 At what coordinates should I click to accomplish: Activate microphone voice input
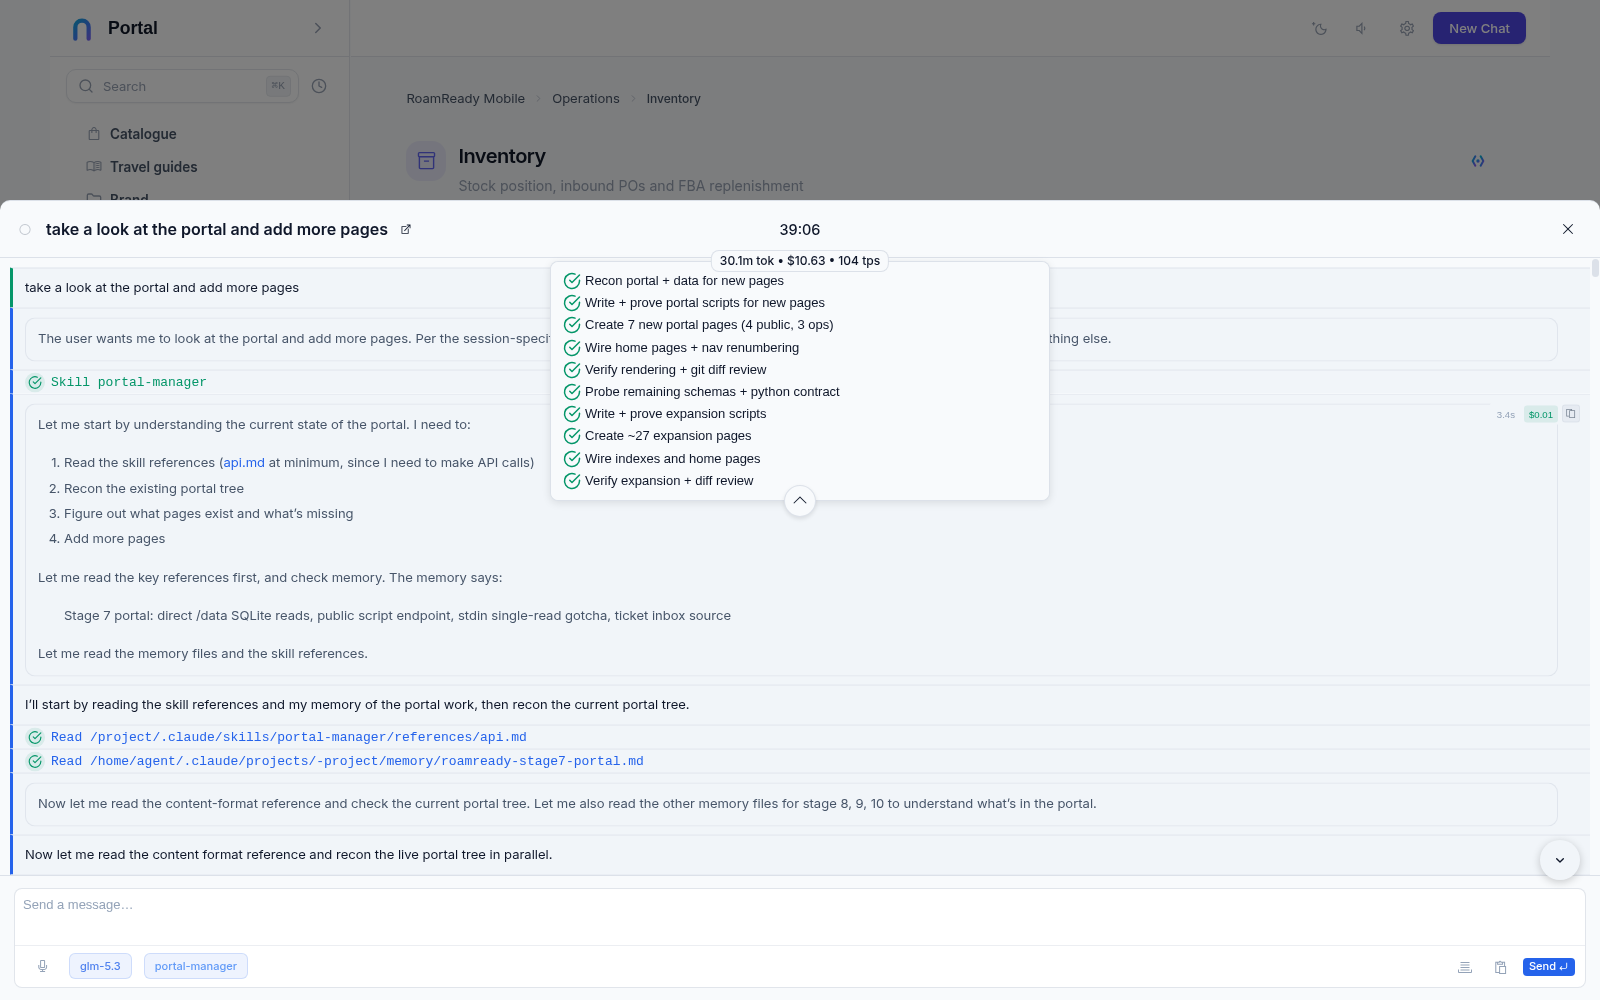click(43, 966)
